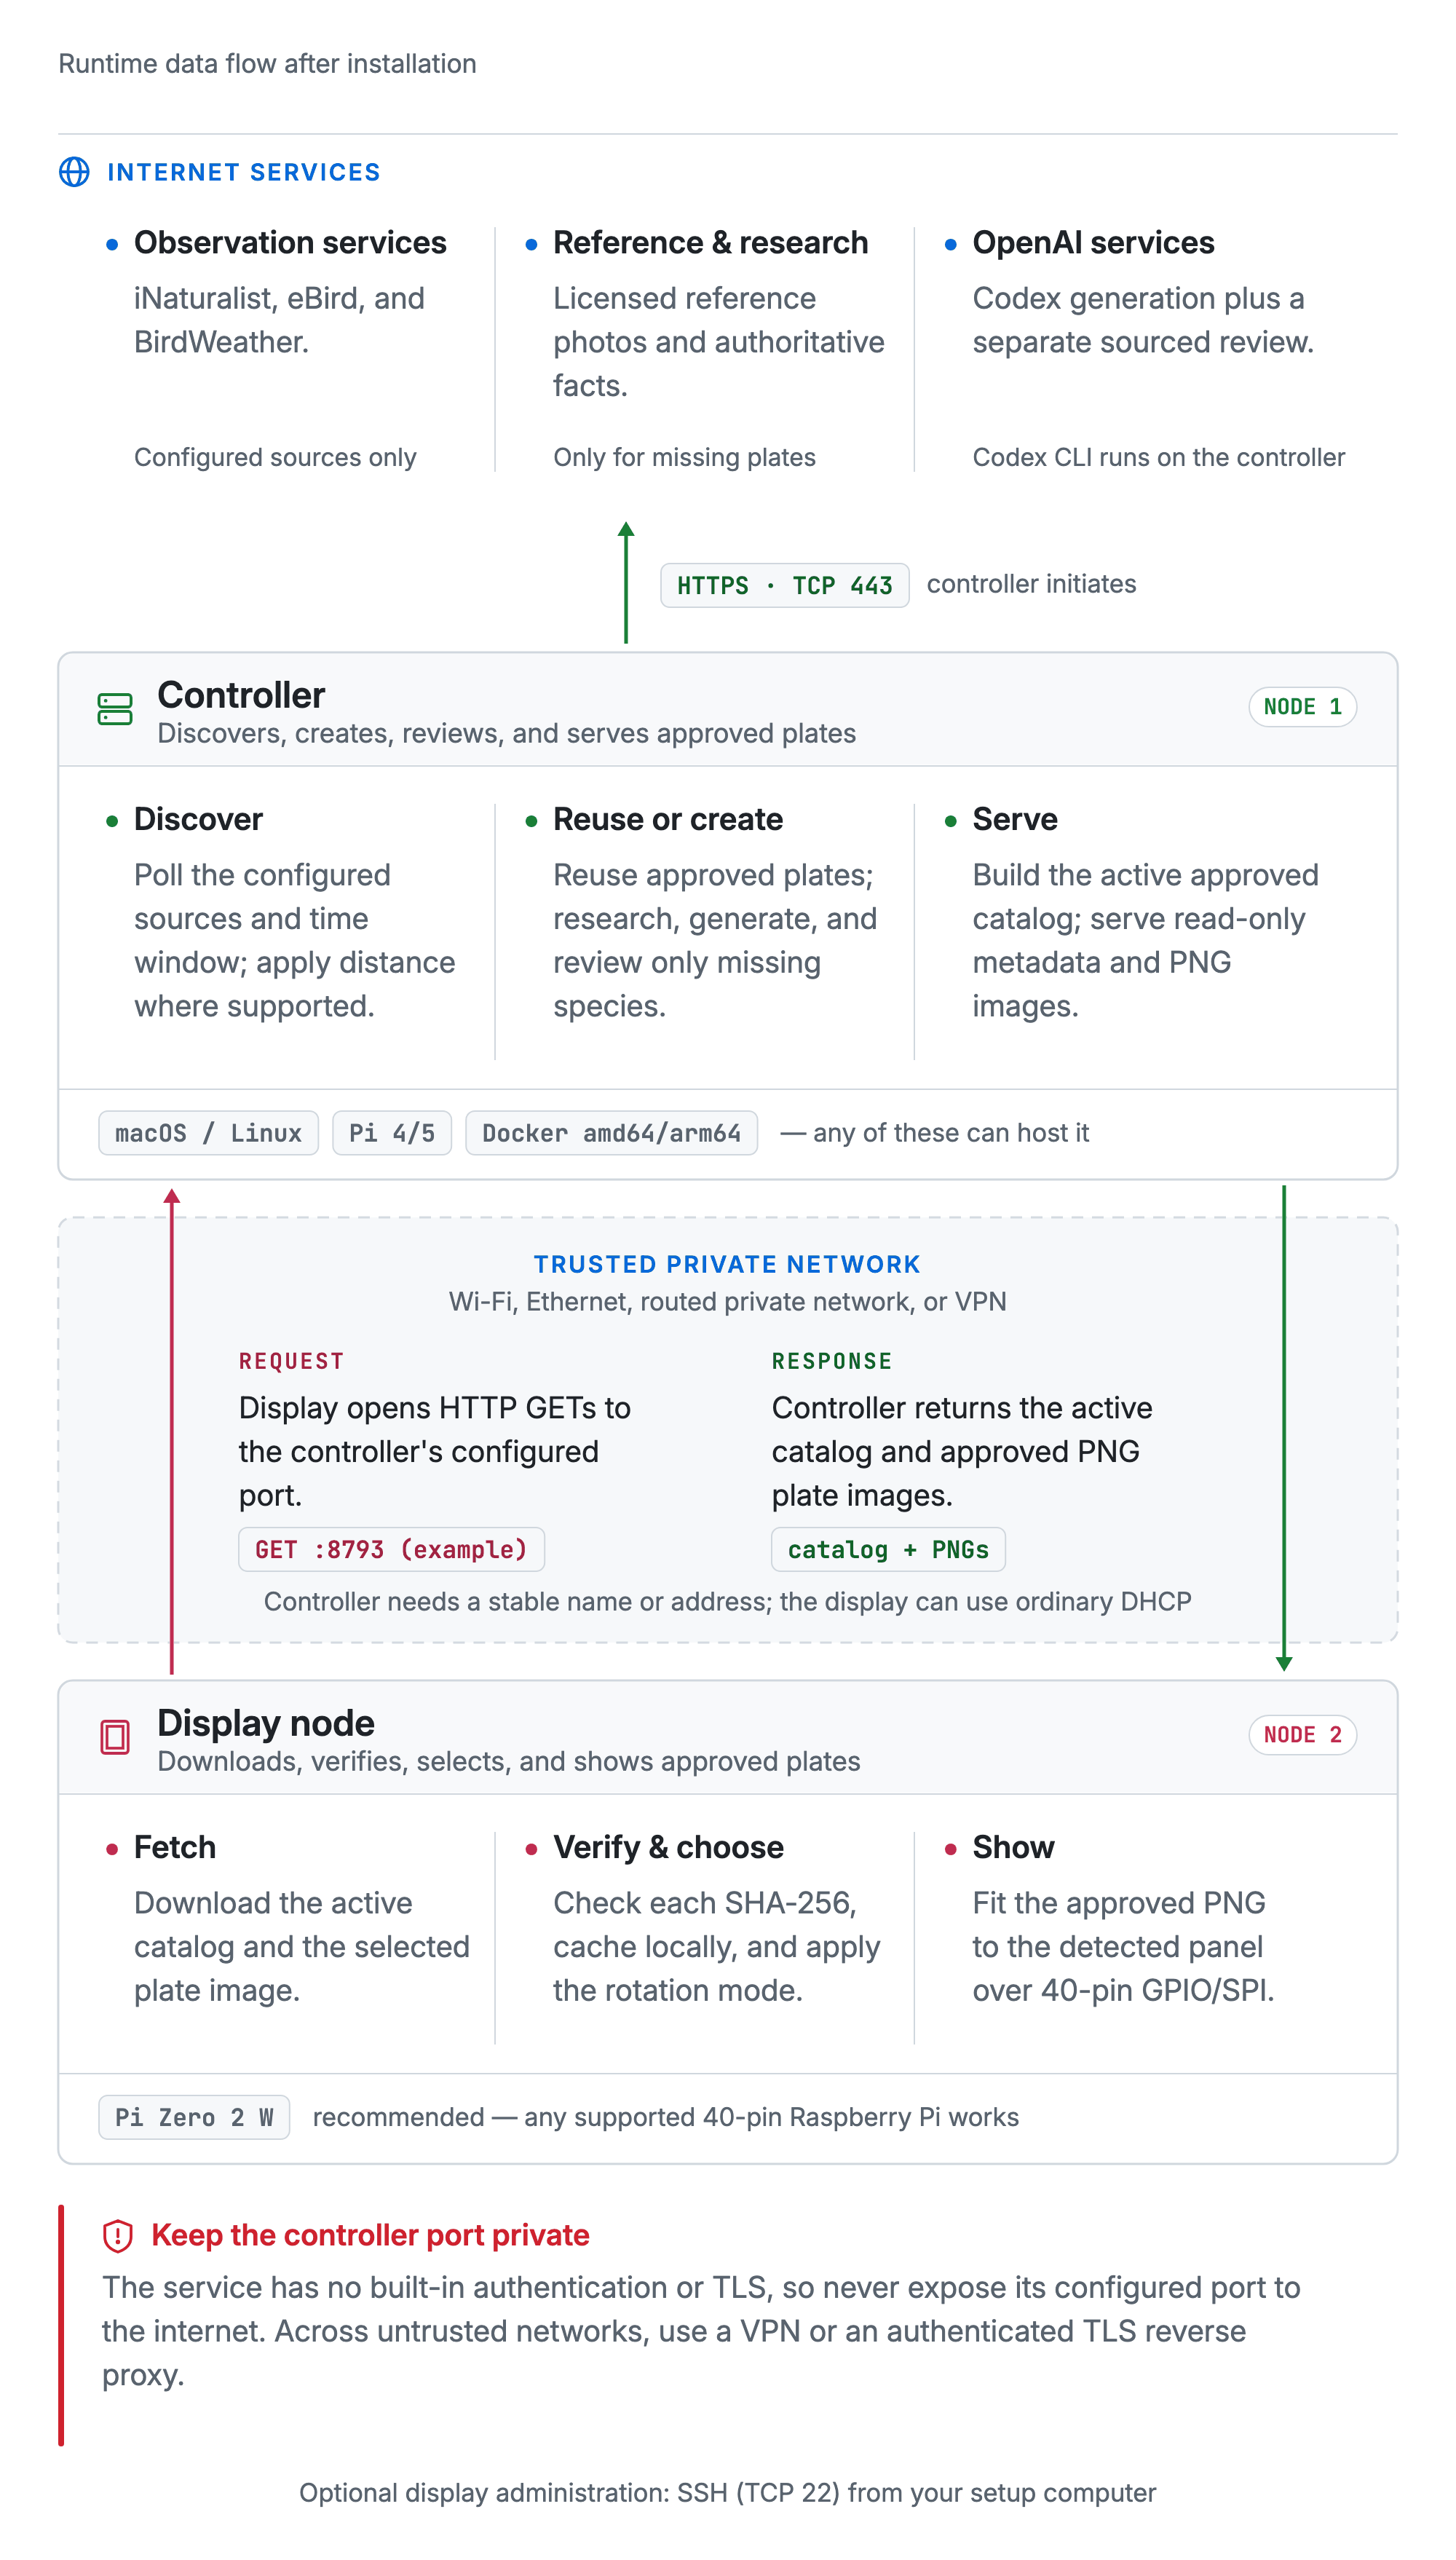Click the Display node panel icon
The image size is (1456, 2560).
[115, 1737]
